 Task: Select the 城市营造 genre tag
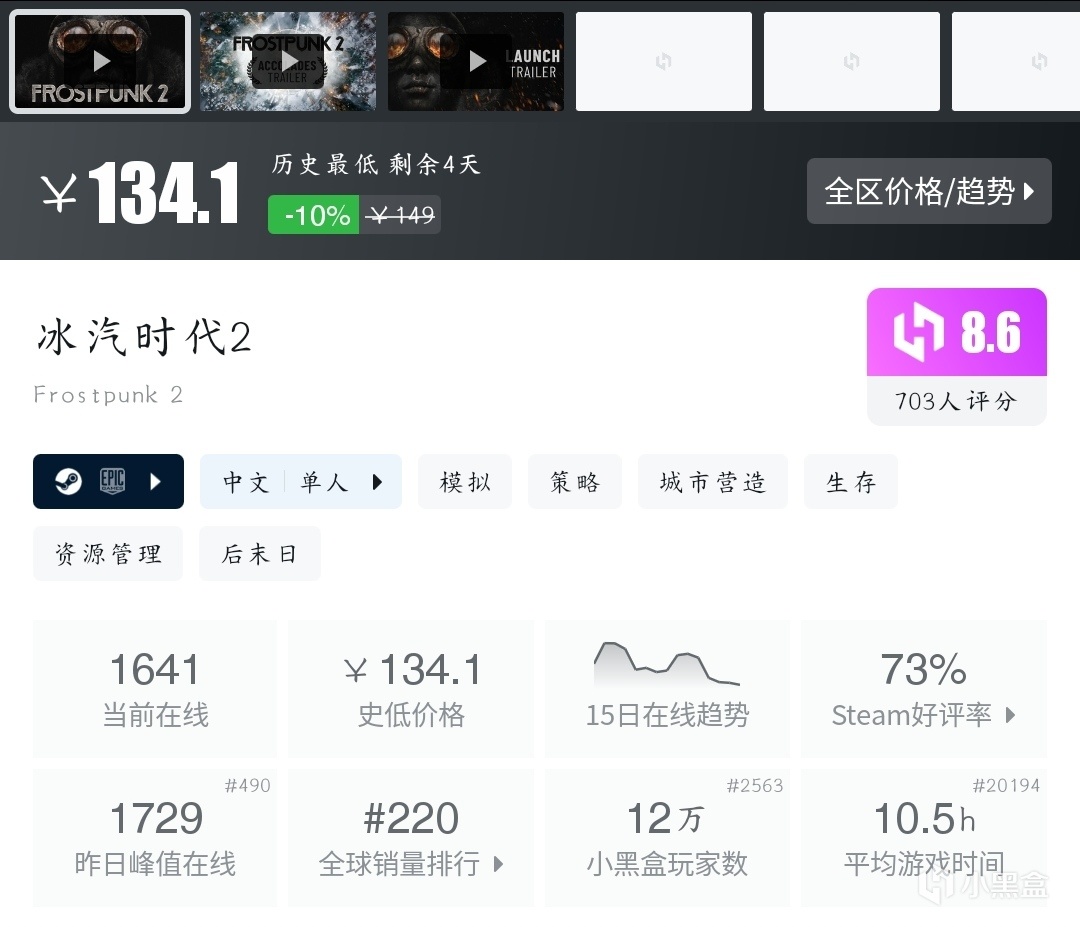713,481
